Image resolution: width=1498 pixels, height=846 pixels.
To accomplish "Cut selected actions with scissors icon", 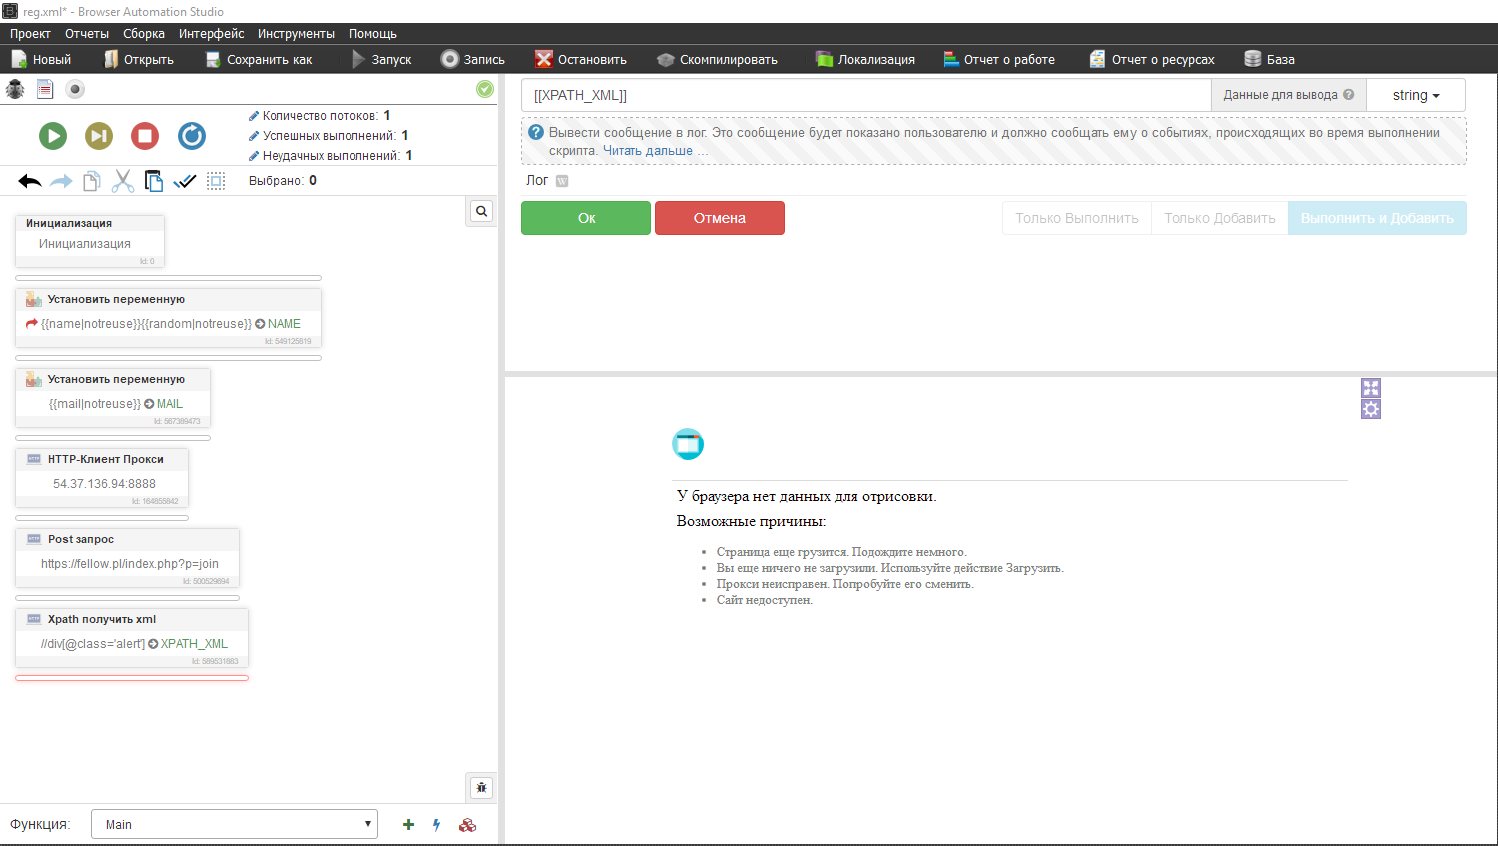I will tap(123, 181).
